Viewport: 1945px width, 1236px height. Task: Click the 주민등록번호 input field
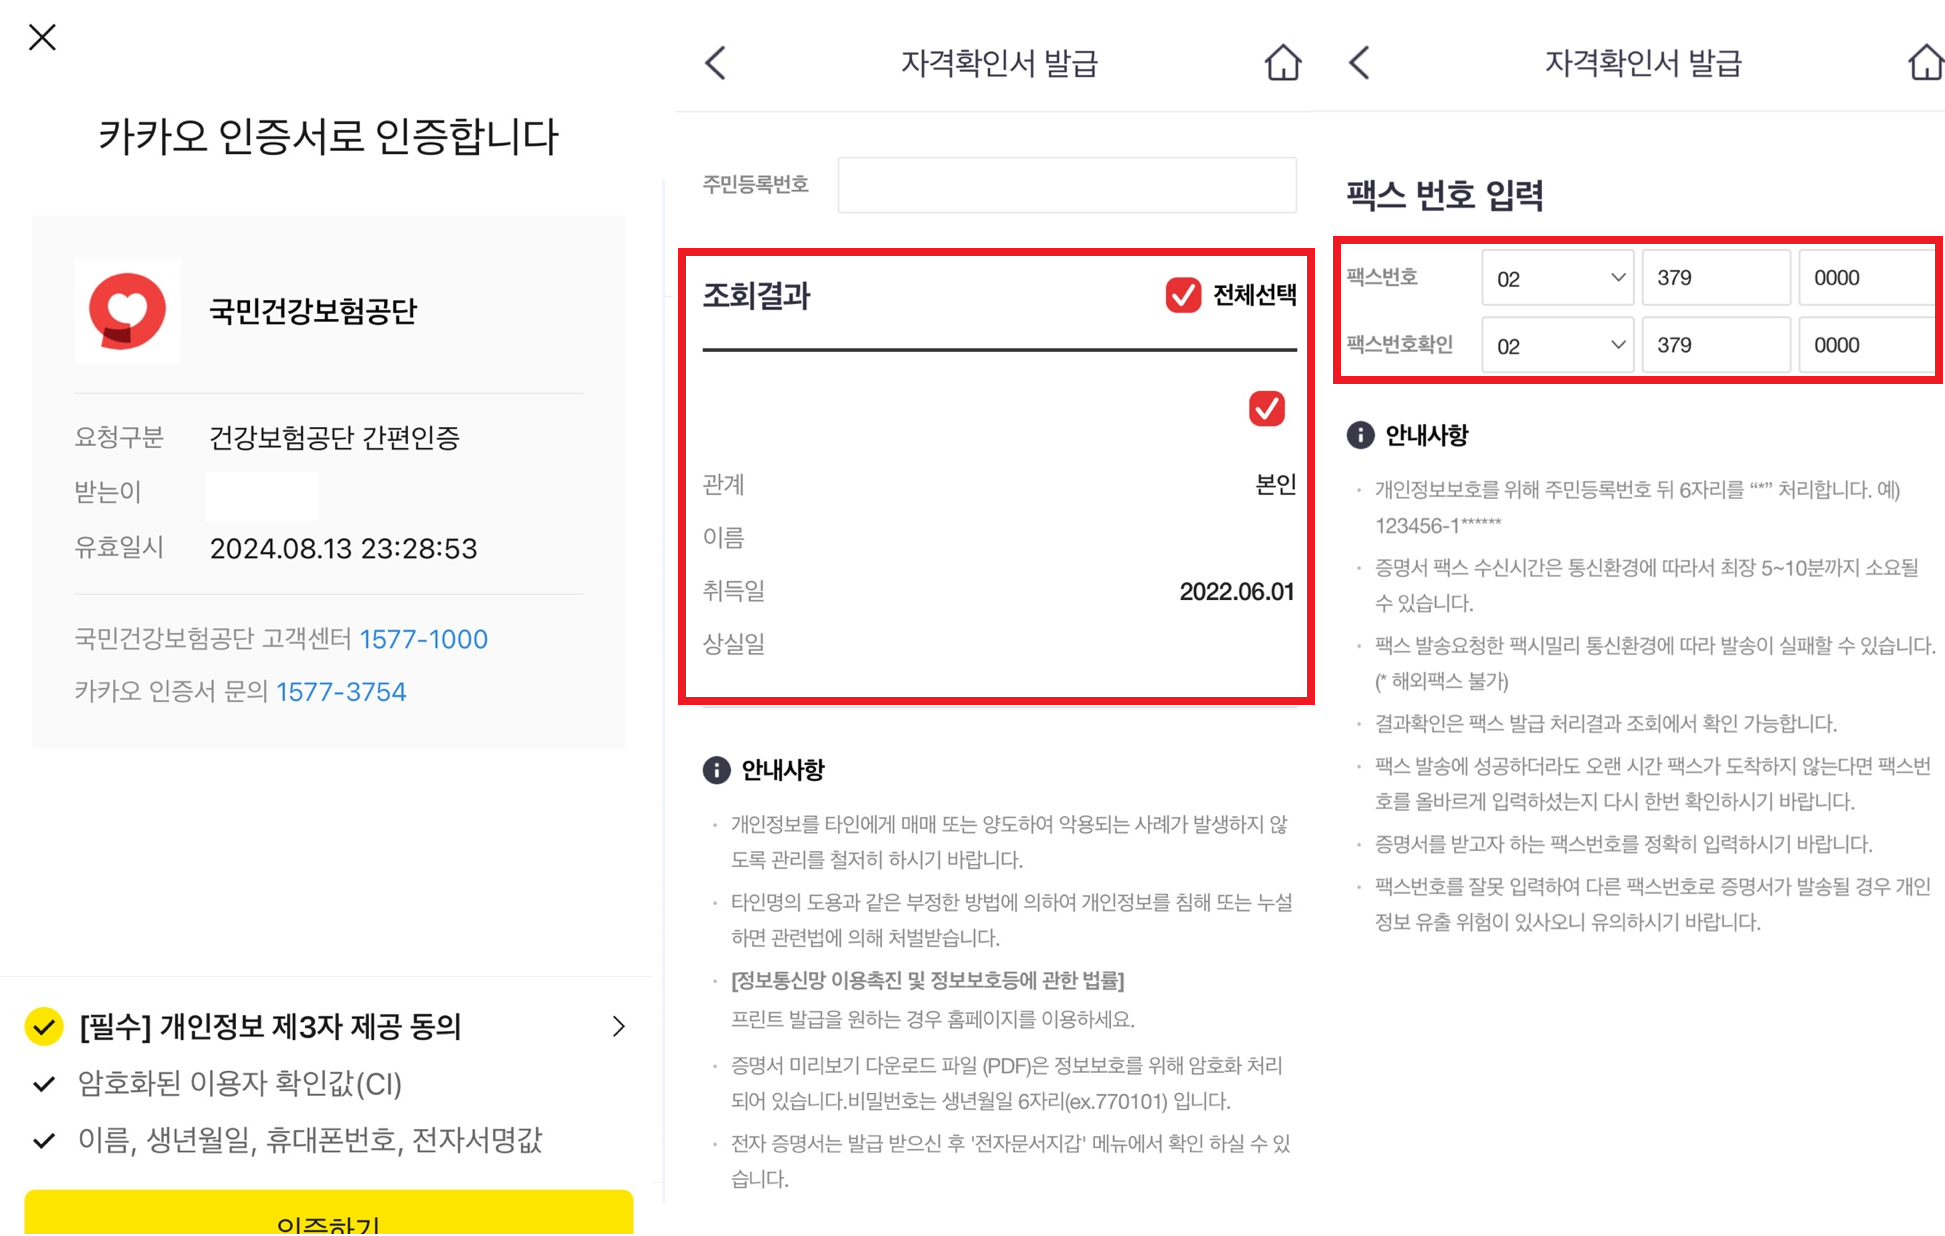1066,185
